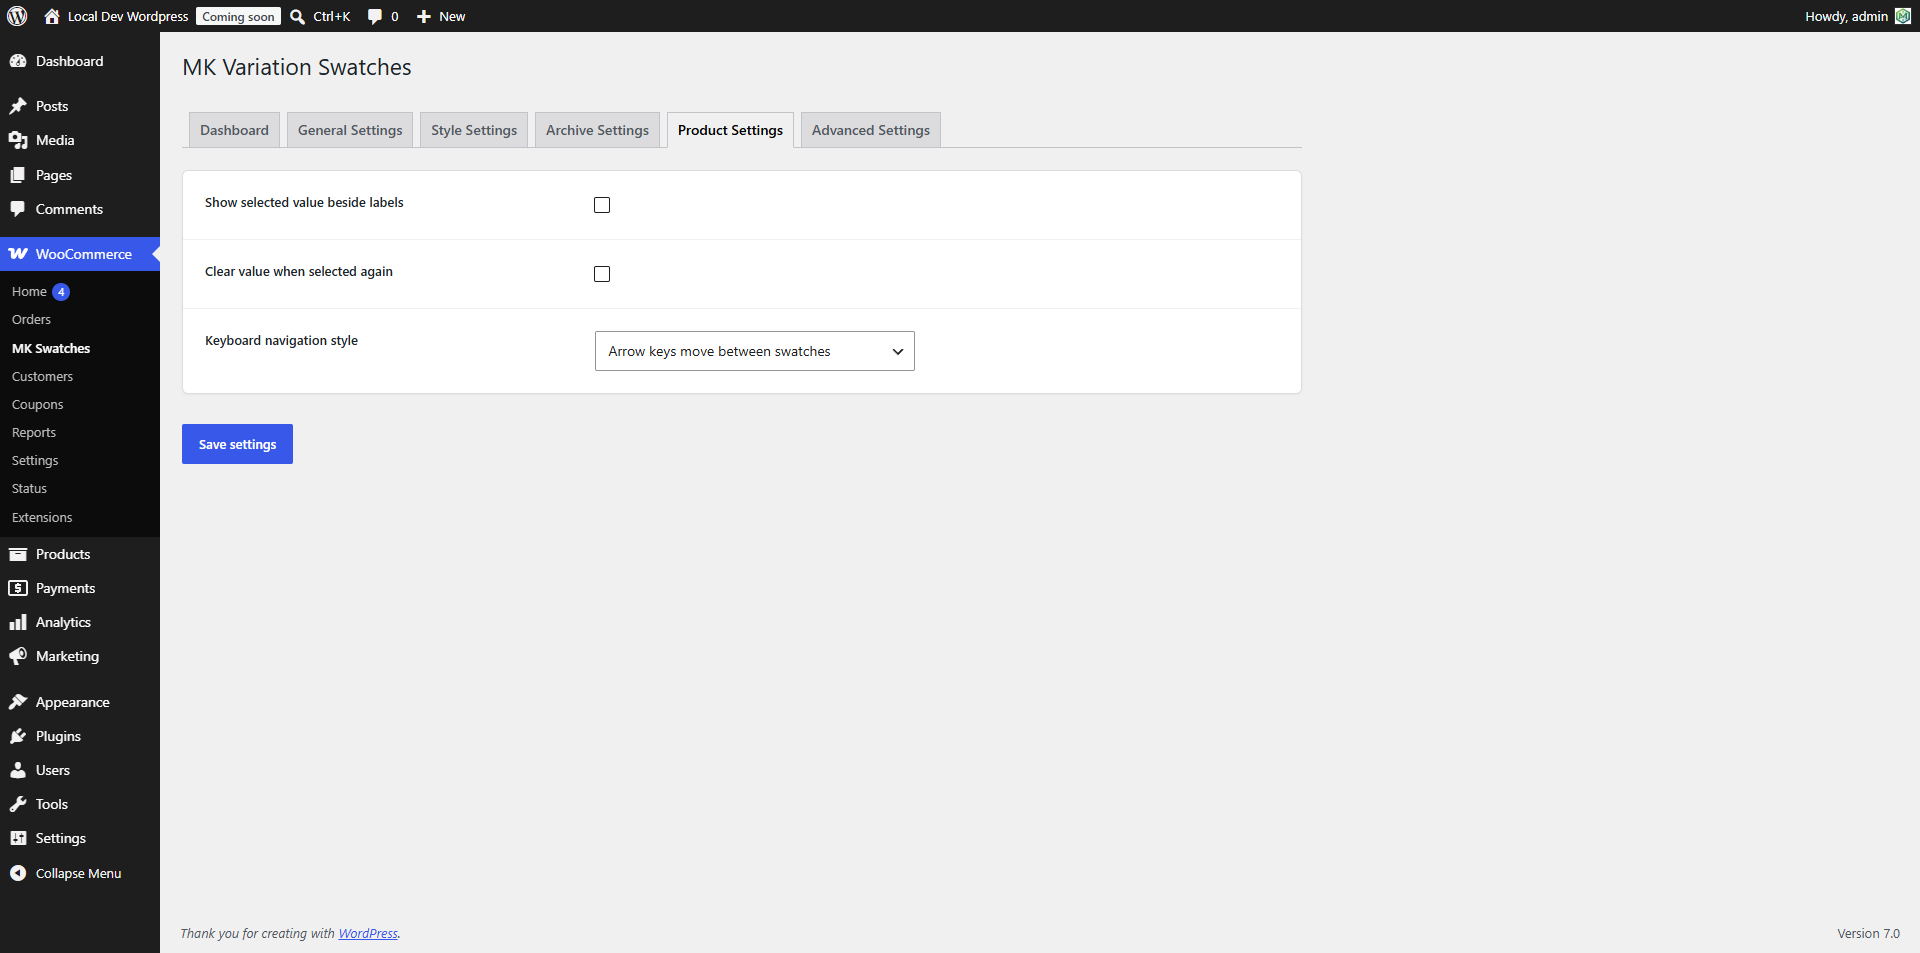Tick Clear value when selected again checkbox
Image resolution: width=1920 pixels, height=953 pixels.
[x=602, y=274]
